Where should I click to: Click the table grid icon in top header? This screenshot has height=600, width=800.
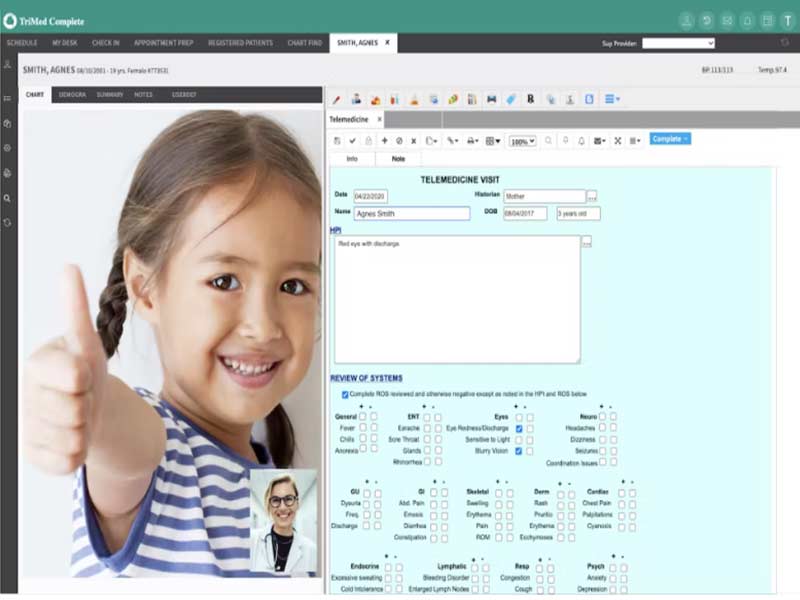pyautogui.click(x=767, y=21)
